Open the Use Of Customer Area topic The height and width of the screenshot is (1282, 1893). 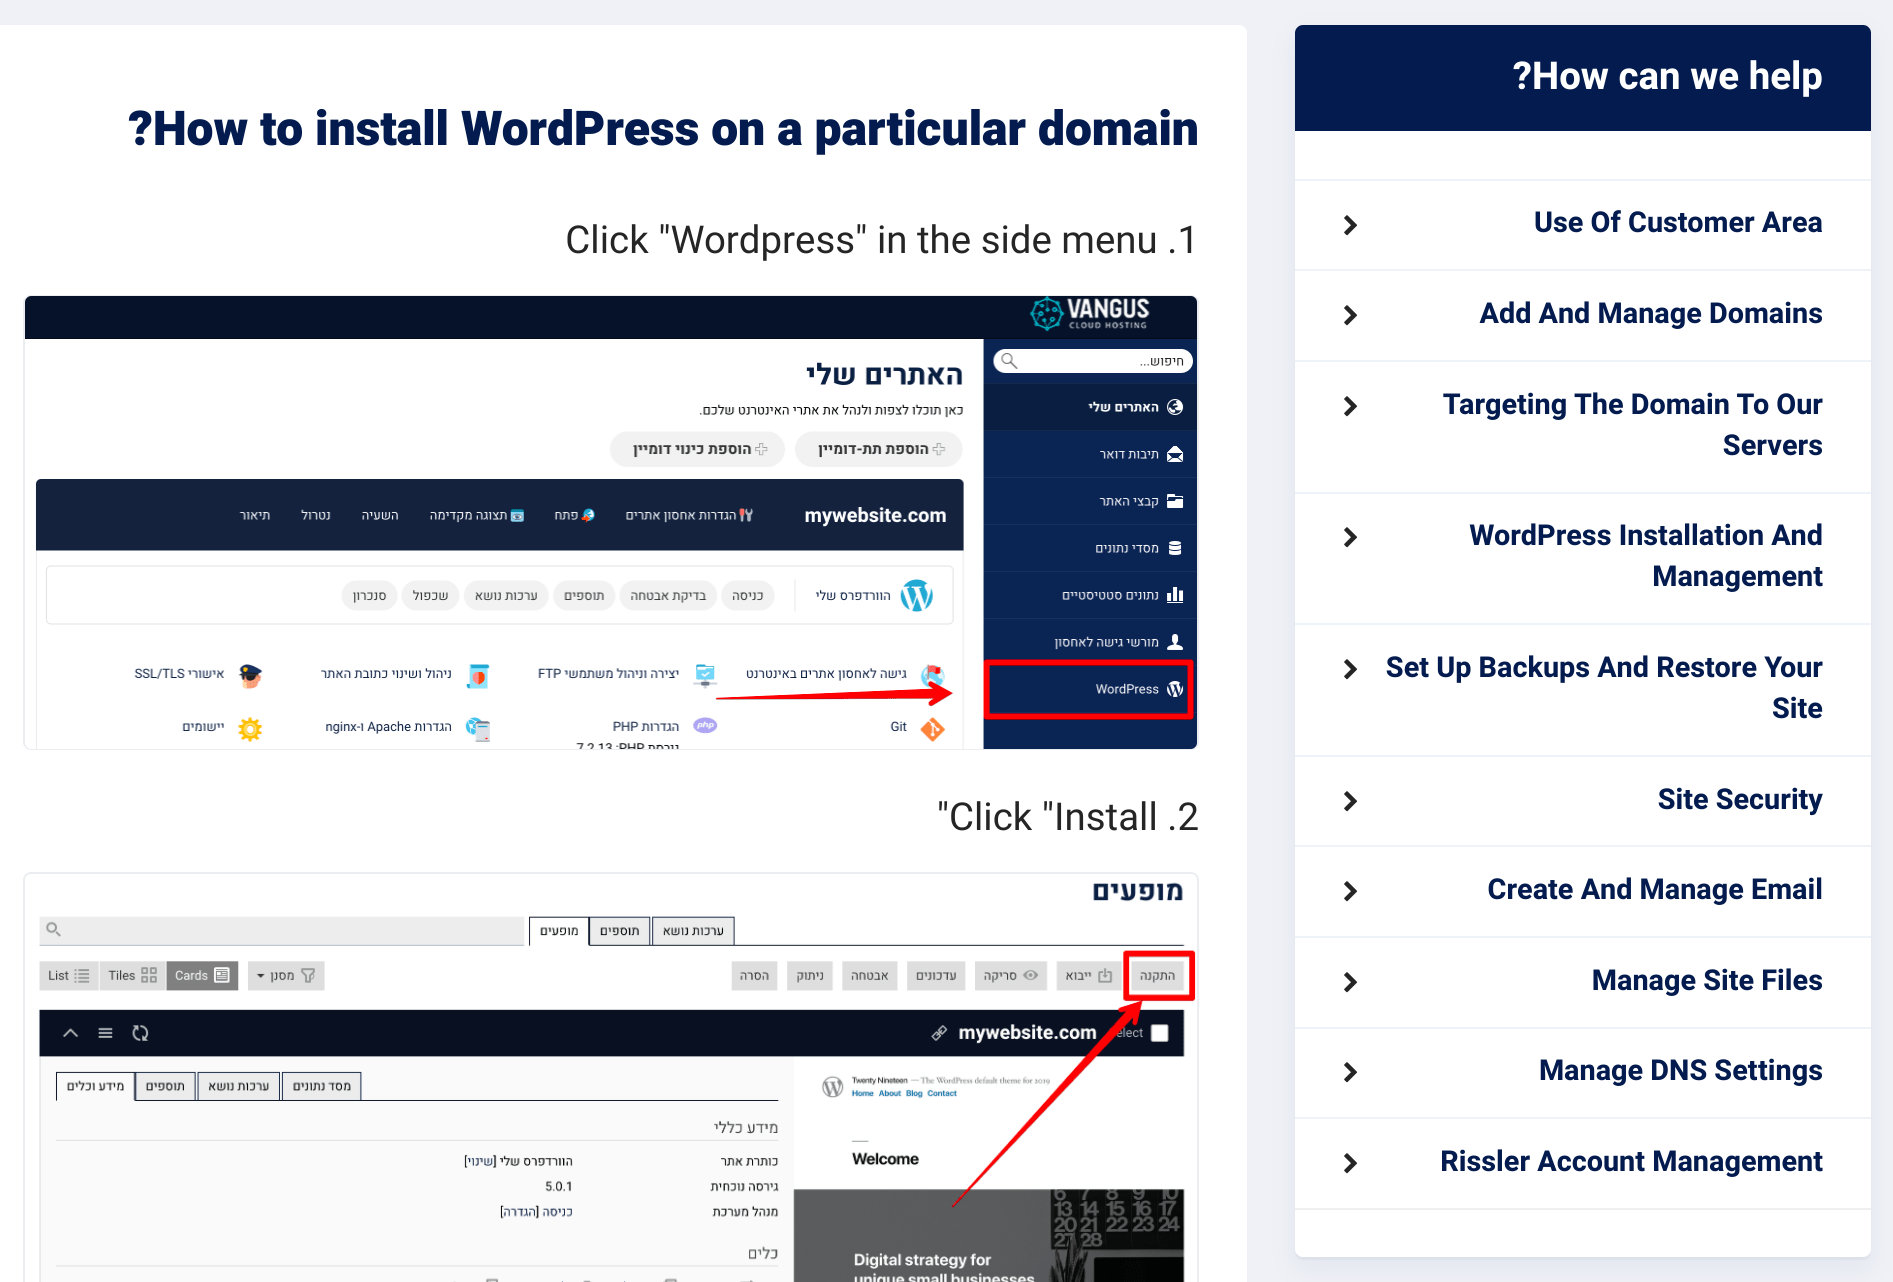tap(1677, 222)
